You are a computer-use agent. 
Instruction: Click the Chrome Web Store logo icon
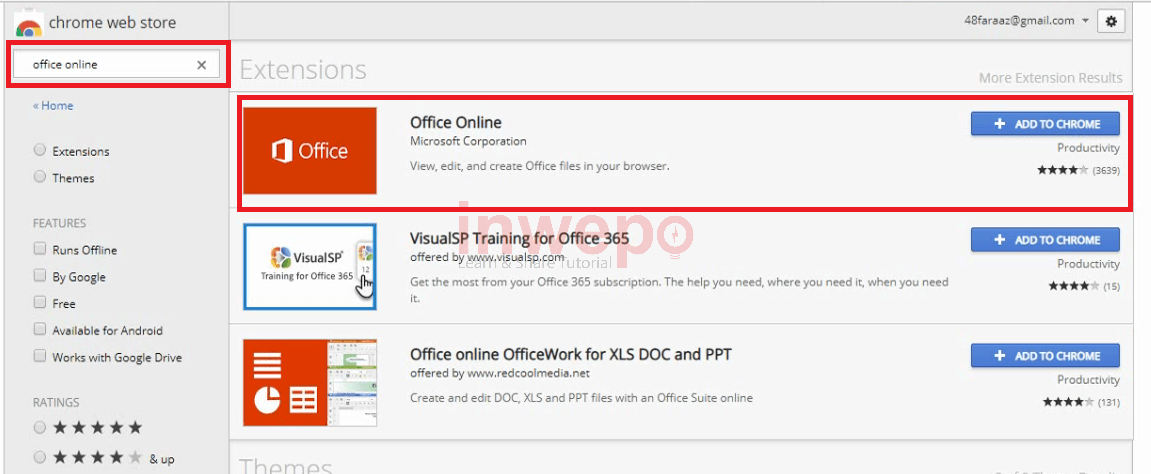(28, 24)
